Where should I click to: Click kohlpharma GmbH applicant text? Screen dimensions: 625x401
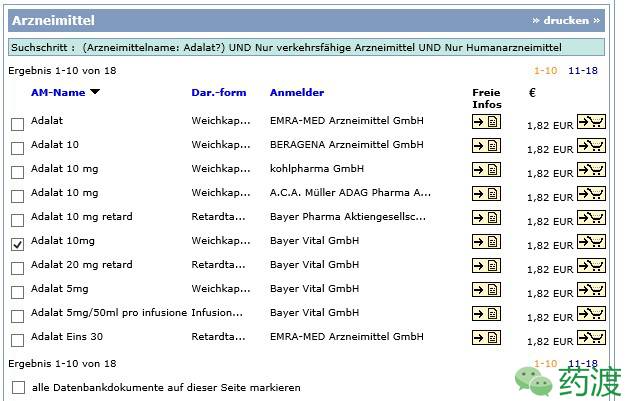tap(317, 169)
